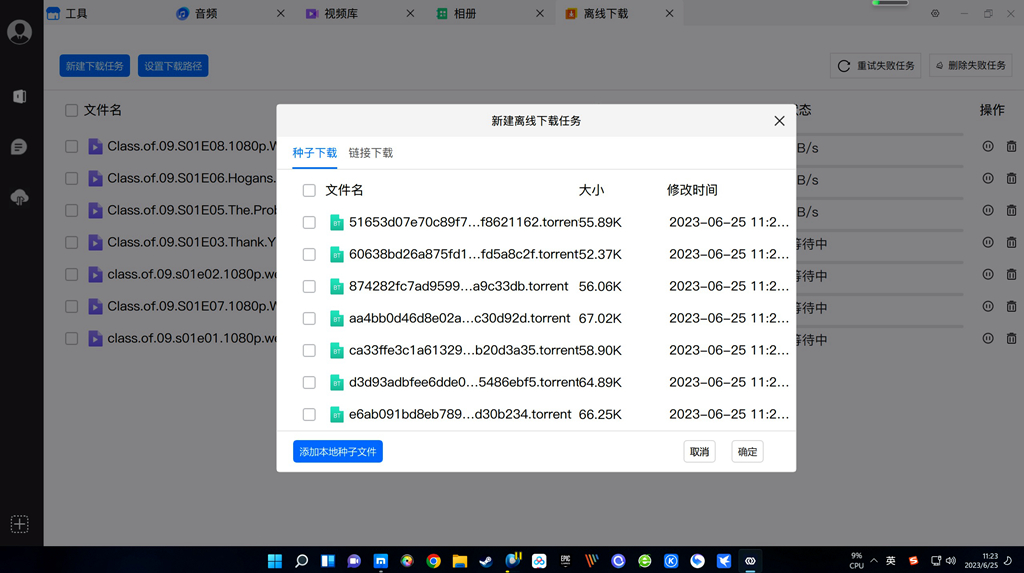This screenshot has height=573, width=1024.
Task: Delete the class.of.09.s01e02 download task
Action: 1012,274
